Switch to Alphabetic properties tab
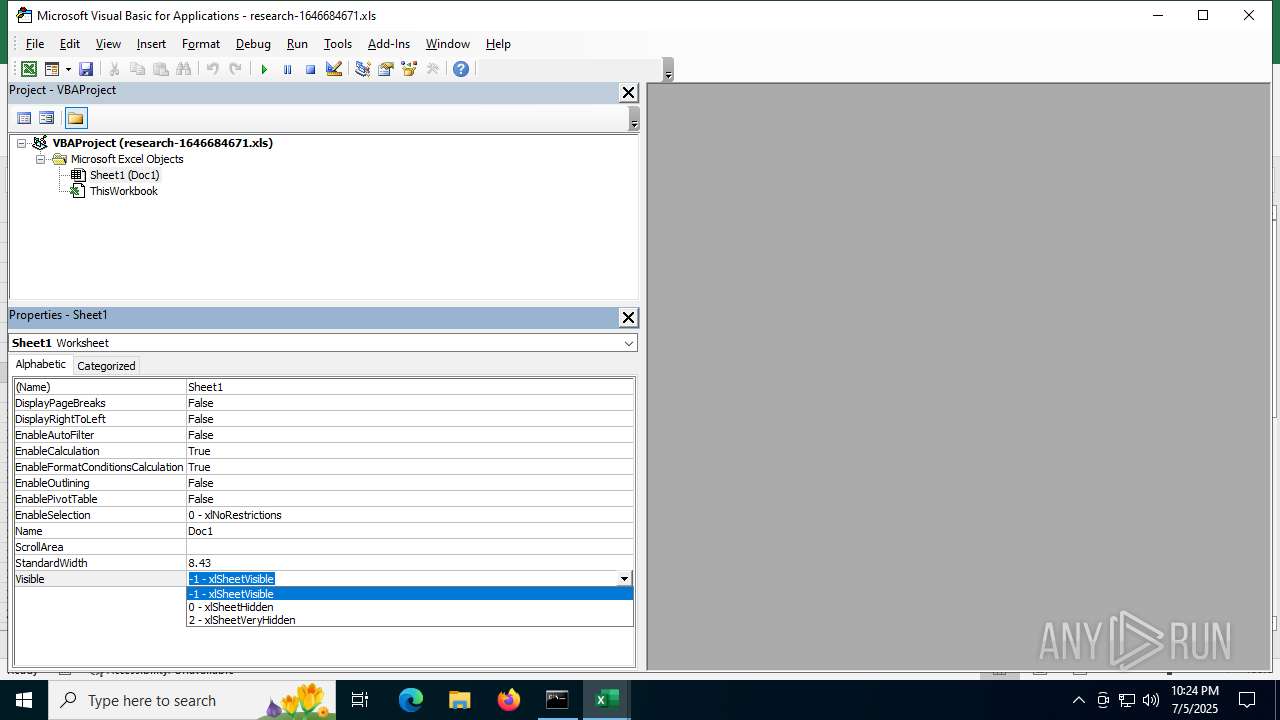This screenshot has width=1280, height=720. [41, 365]
